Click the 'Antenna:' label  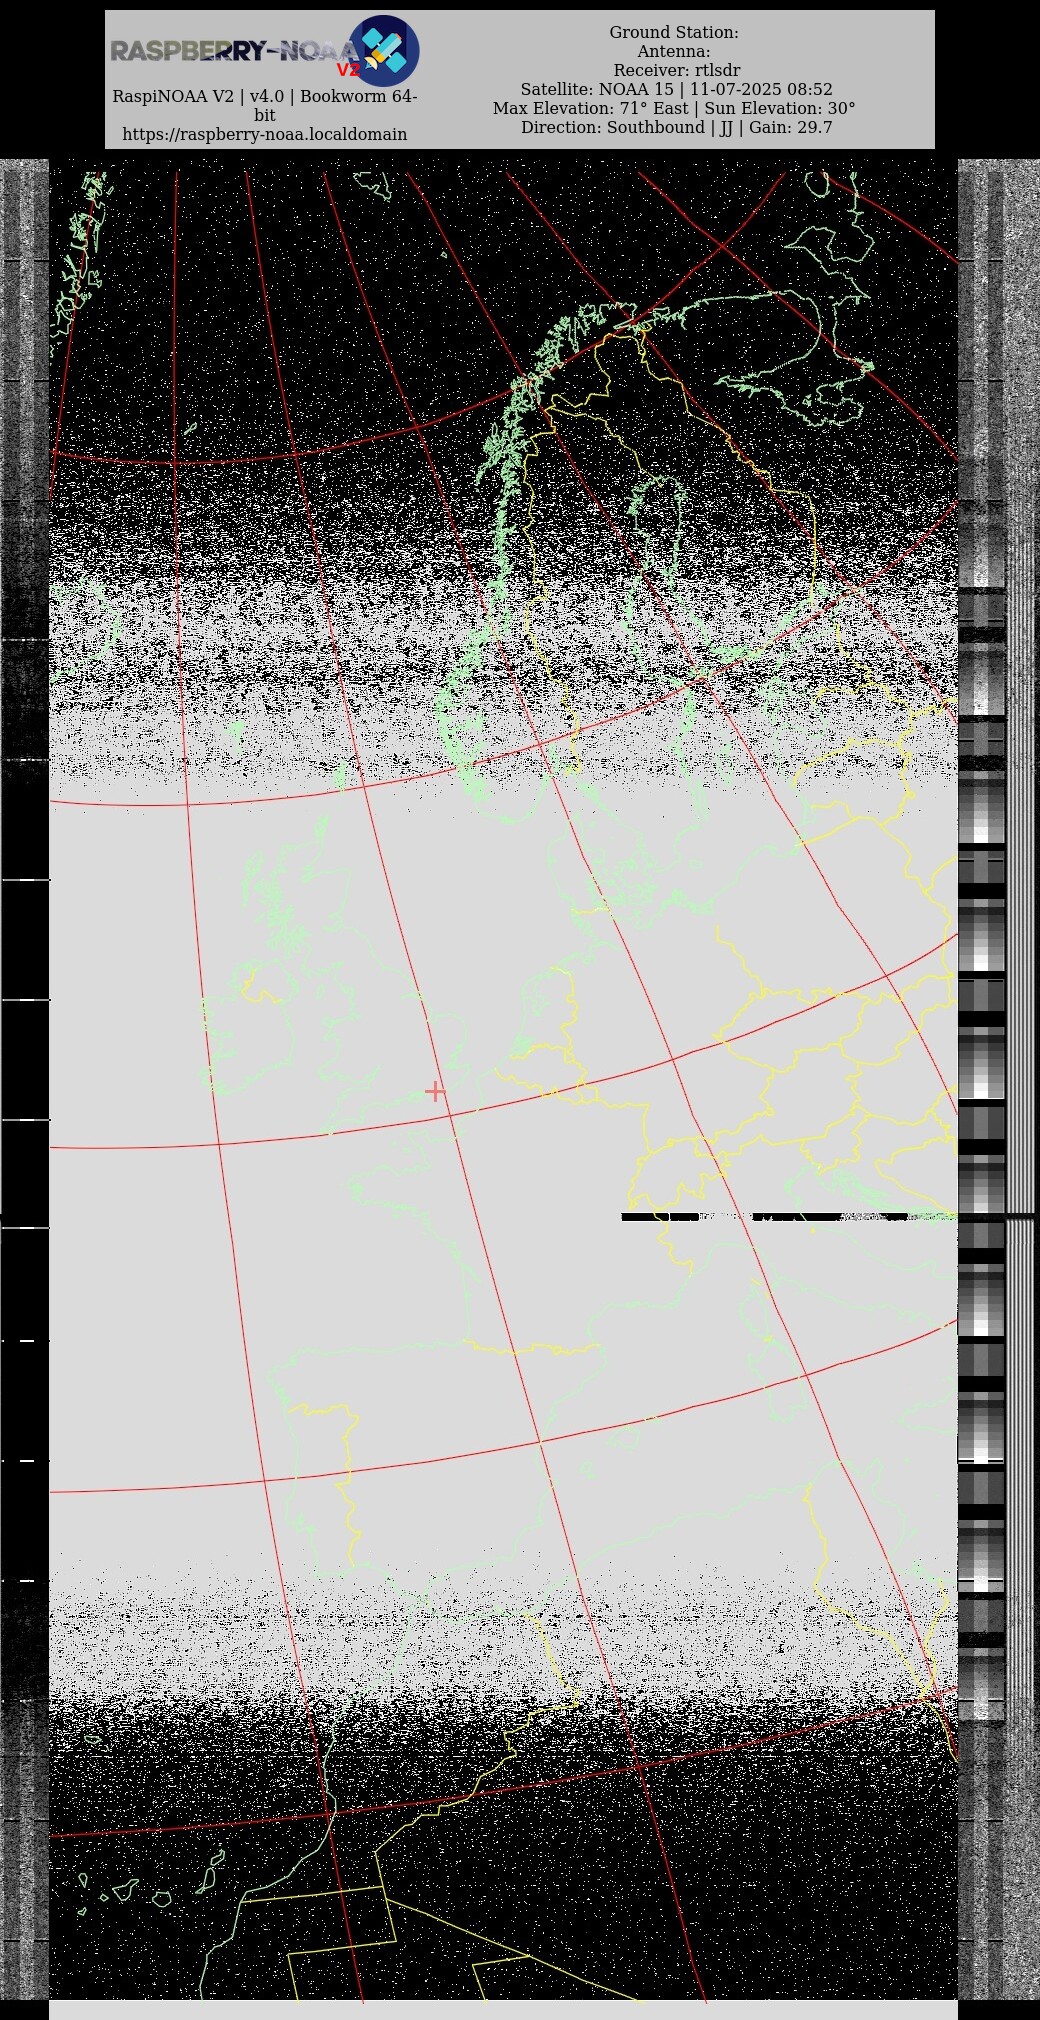pos(674,52)
